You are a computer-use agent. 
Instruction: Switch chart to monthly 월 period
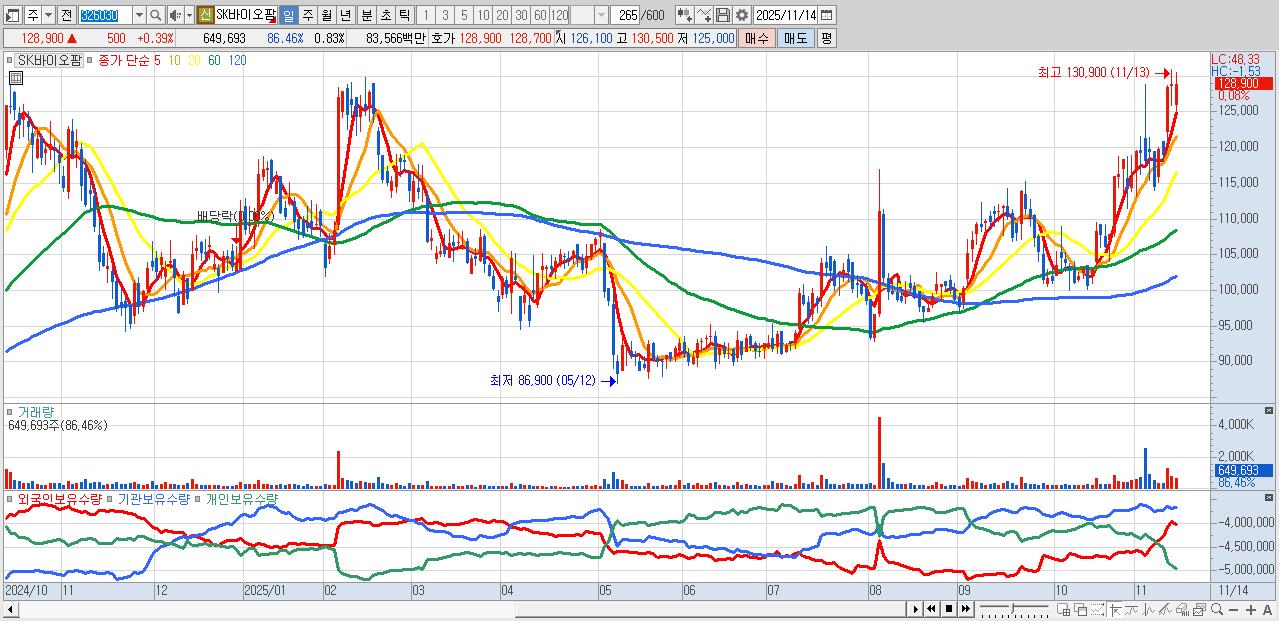(326, 15)
